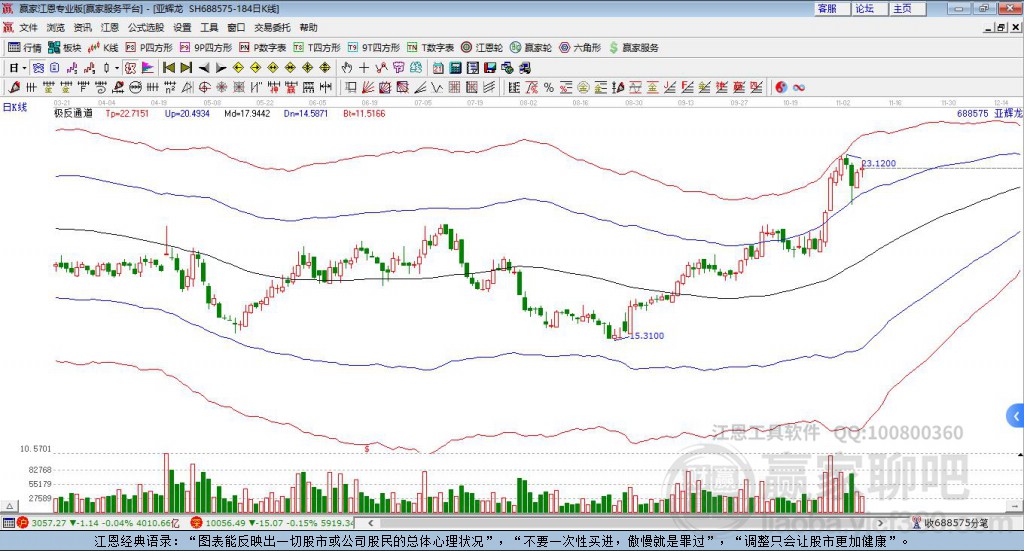The width and height of the screenshot is (1024, 551).
Task: Switch to the K线 chart view
Action: tap(103, 48)
